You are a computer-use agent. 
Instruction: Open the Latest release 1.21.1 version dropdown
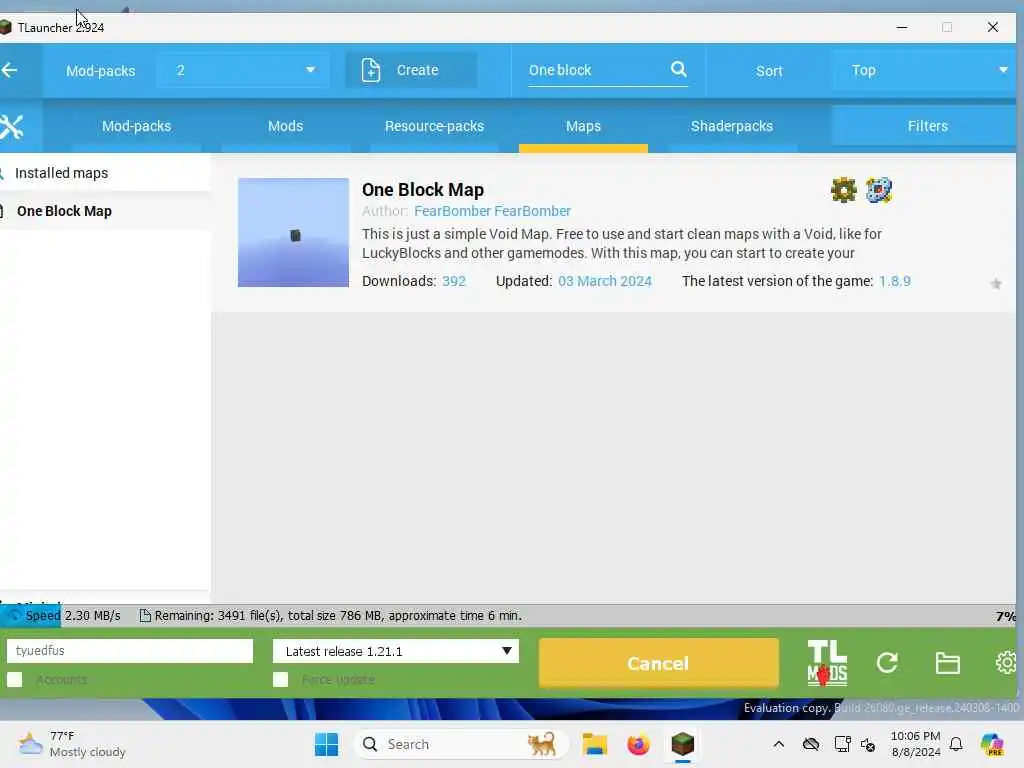point(396,651)
